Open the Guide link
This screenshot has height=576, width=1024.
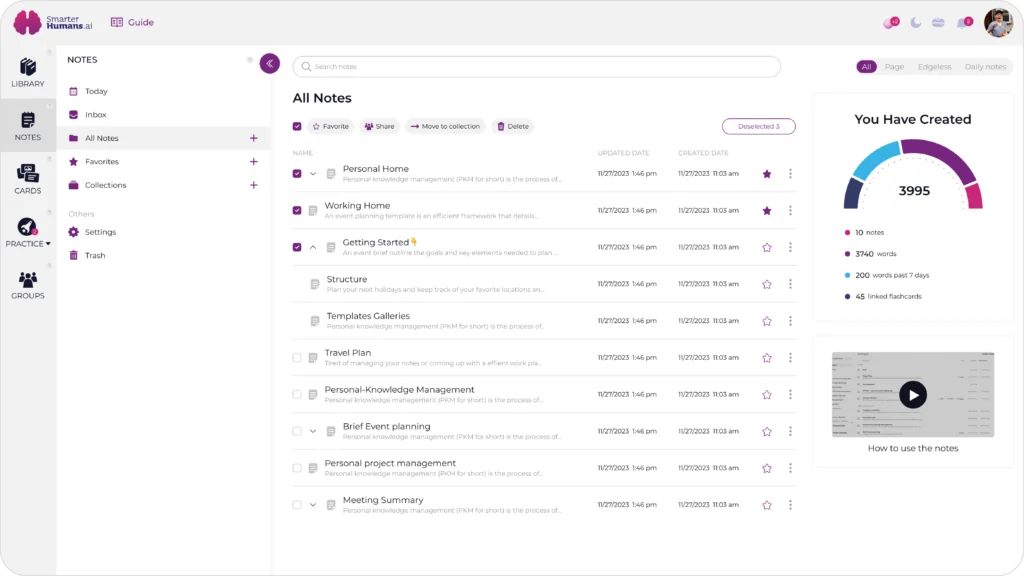[133, 22]
